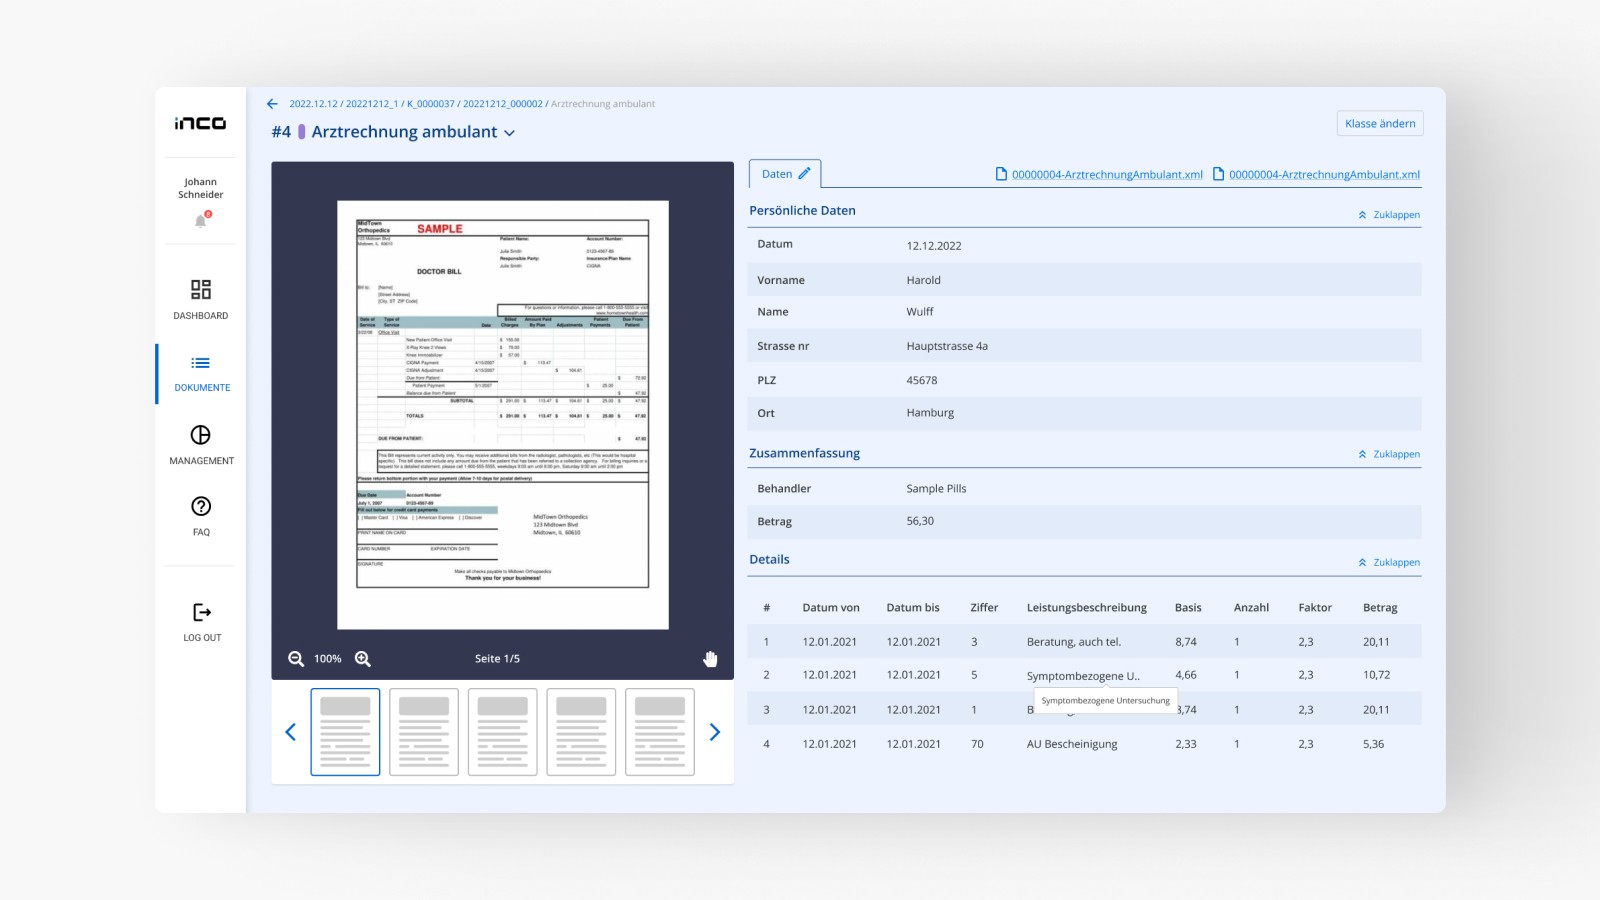Open Management section in sidebar

coord(201,445)
